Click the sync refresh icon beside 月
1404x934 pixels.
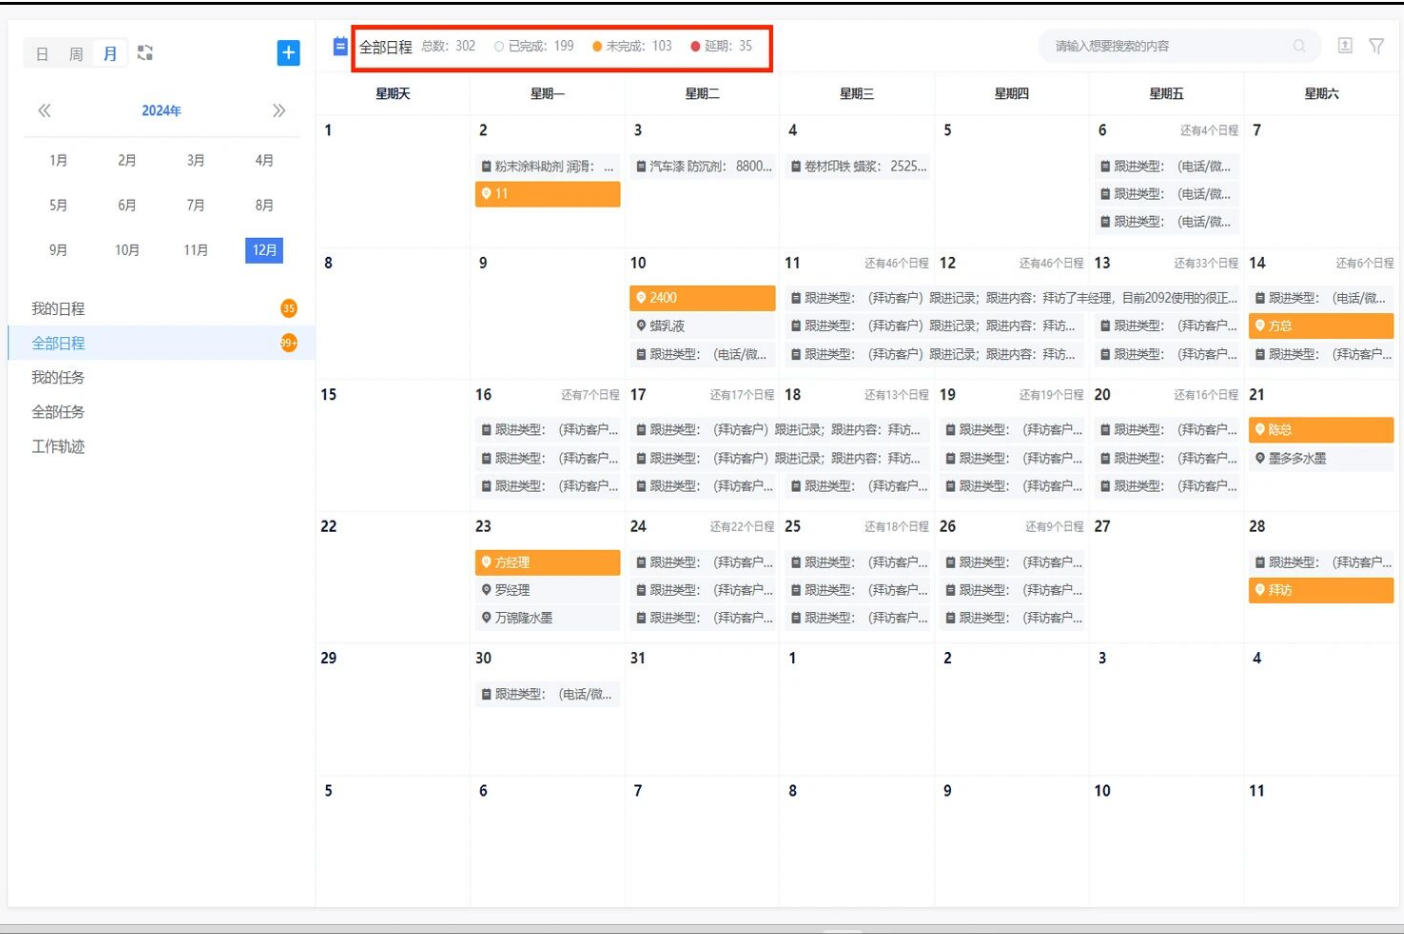[x=145, y=53]
